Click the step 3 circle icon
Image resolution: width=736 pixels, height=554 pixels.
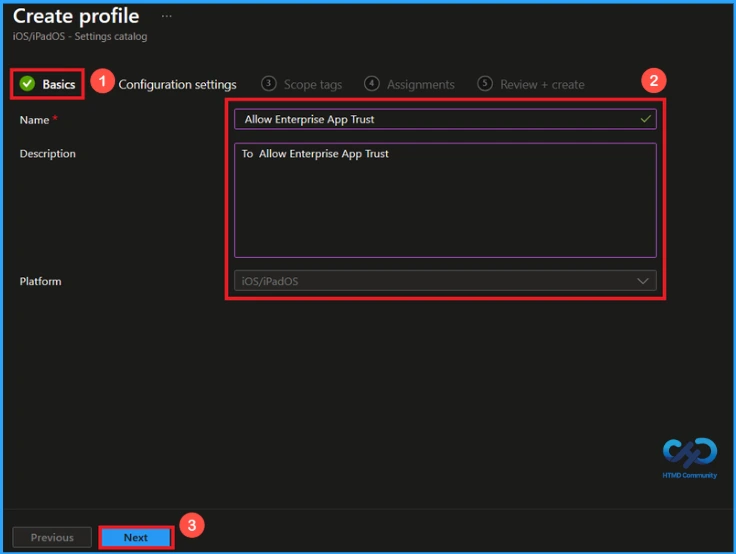pos(268,84)
